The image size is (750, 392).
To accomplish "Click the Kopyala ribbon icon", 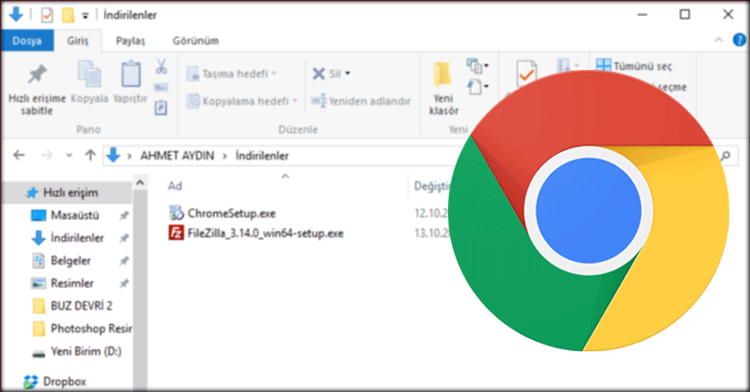I will click(x=89, y=74).
